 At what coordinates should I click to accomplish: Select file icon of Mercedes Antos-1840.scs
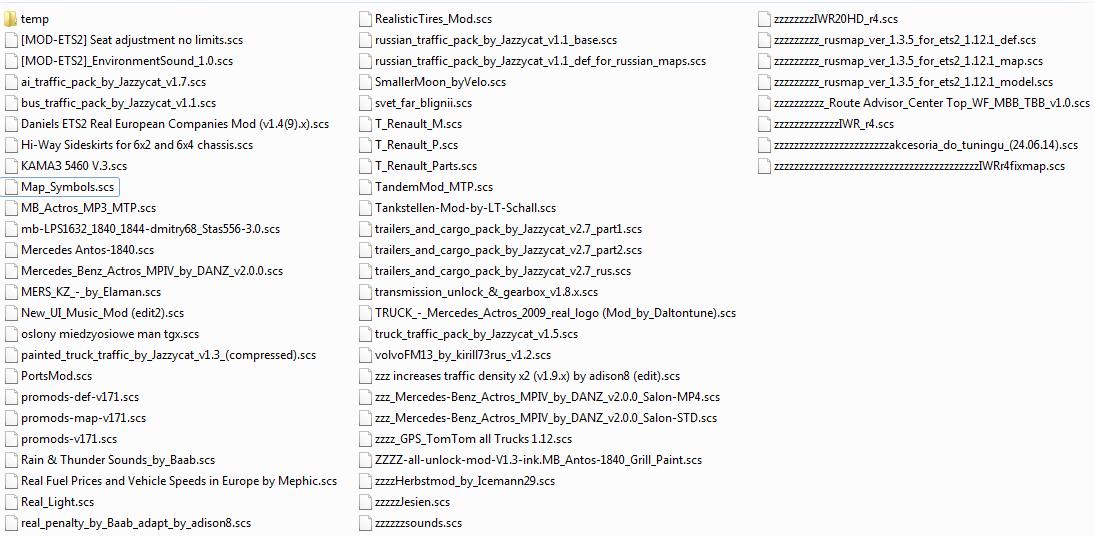coord(10,250)
